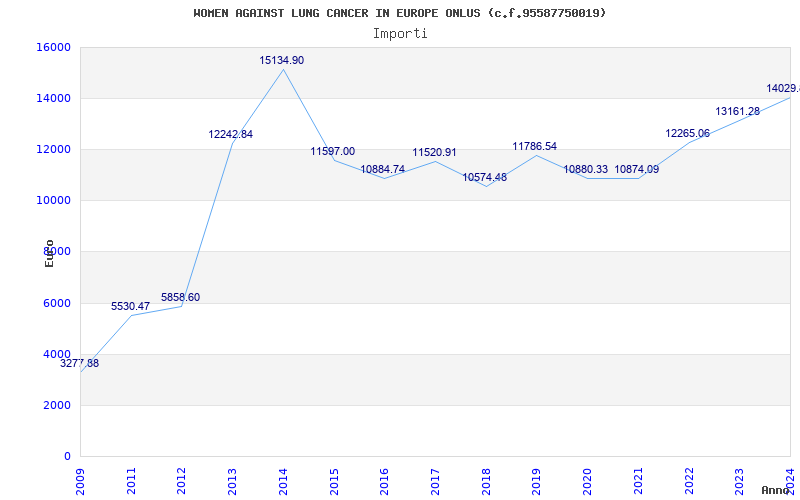The width and height of the screenshot is (800, 500).
Task: Click the 11597.00 data label
Action: 332,152
